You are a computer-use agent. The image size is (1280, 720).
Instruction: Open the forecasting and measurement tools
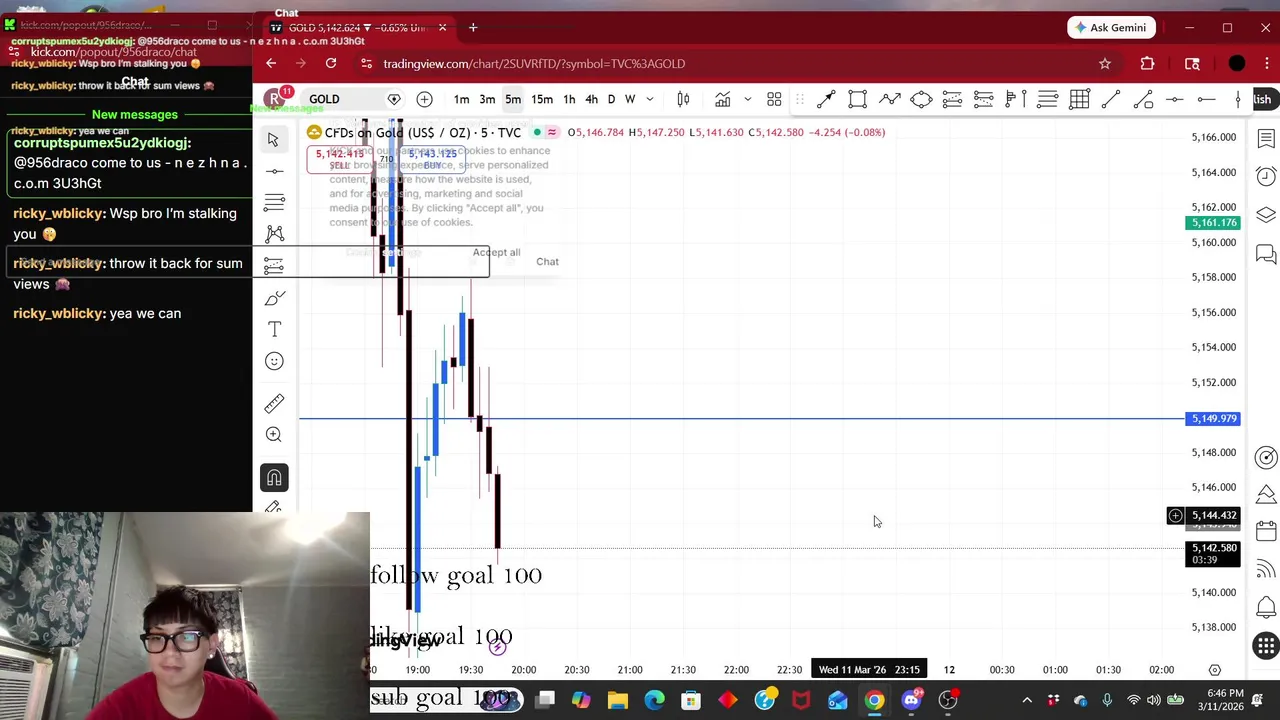tap(274, 266)
